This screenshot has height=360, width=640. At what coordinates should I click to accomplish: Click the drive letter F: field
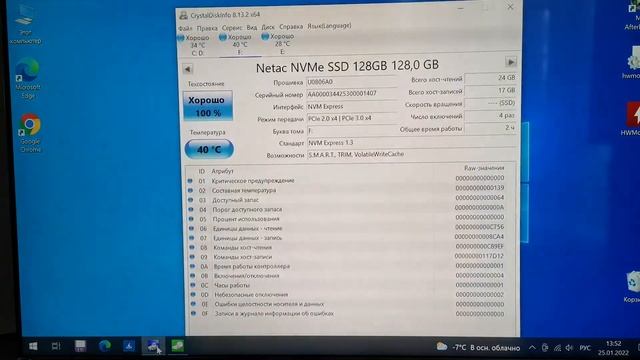(x=351, y=131)
